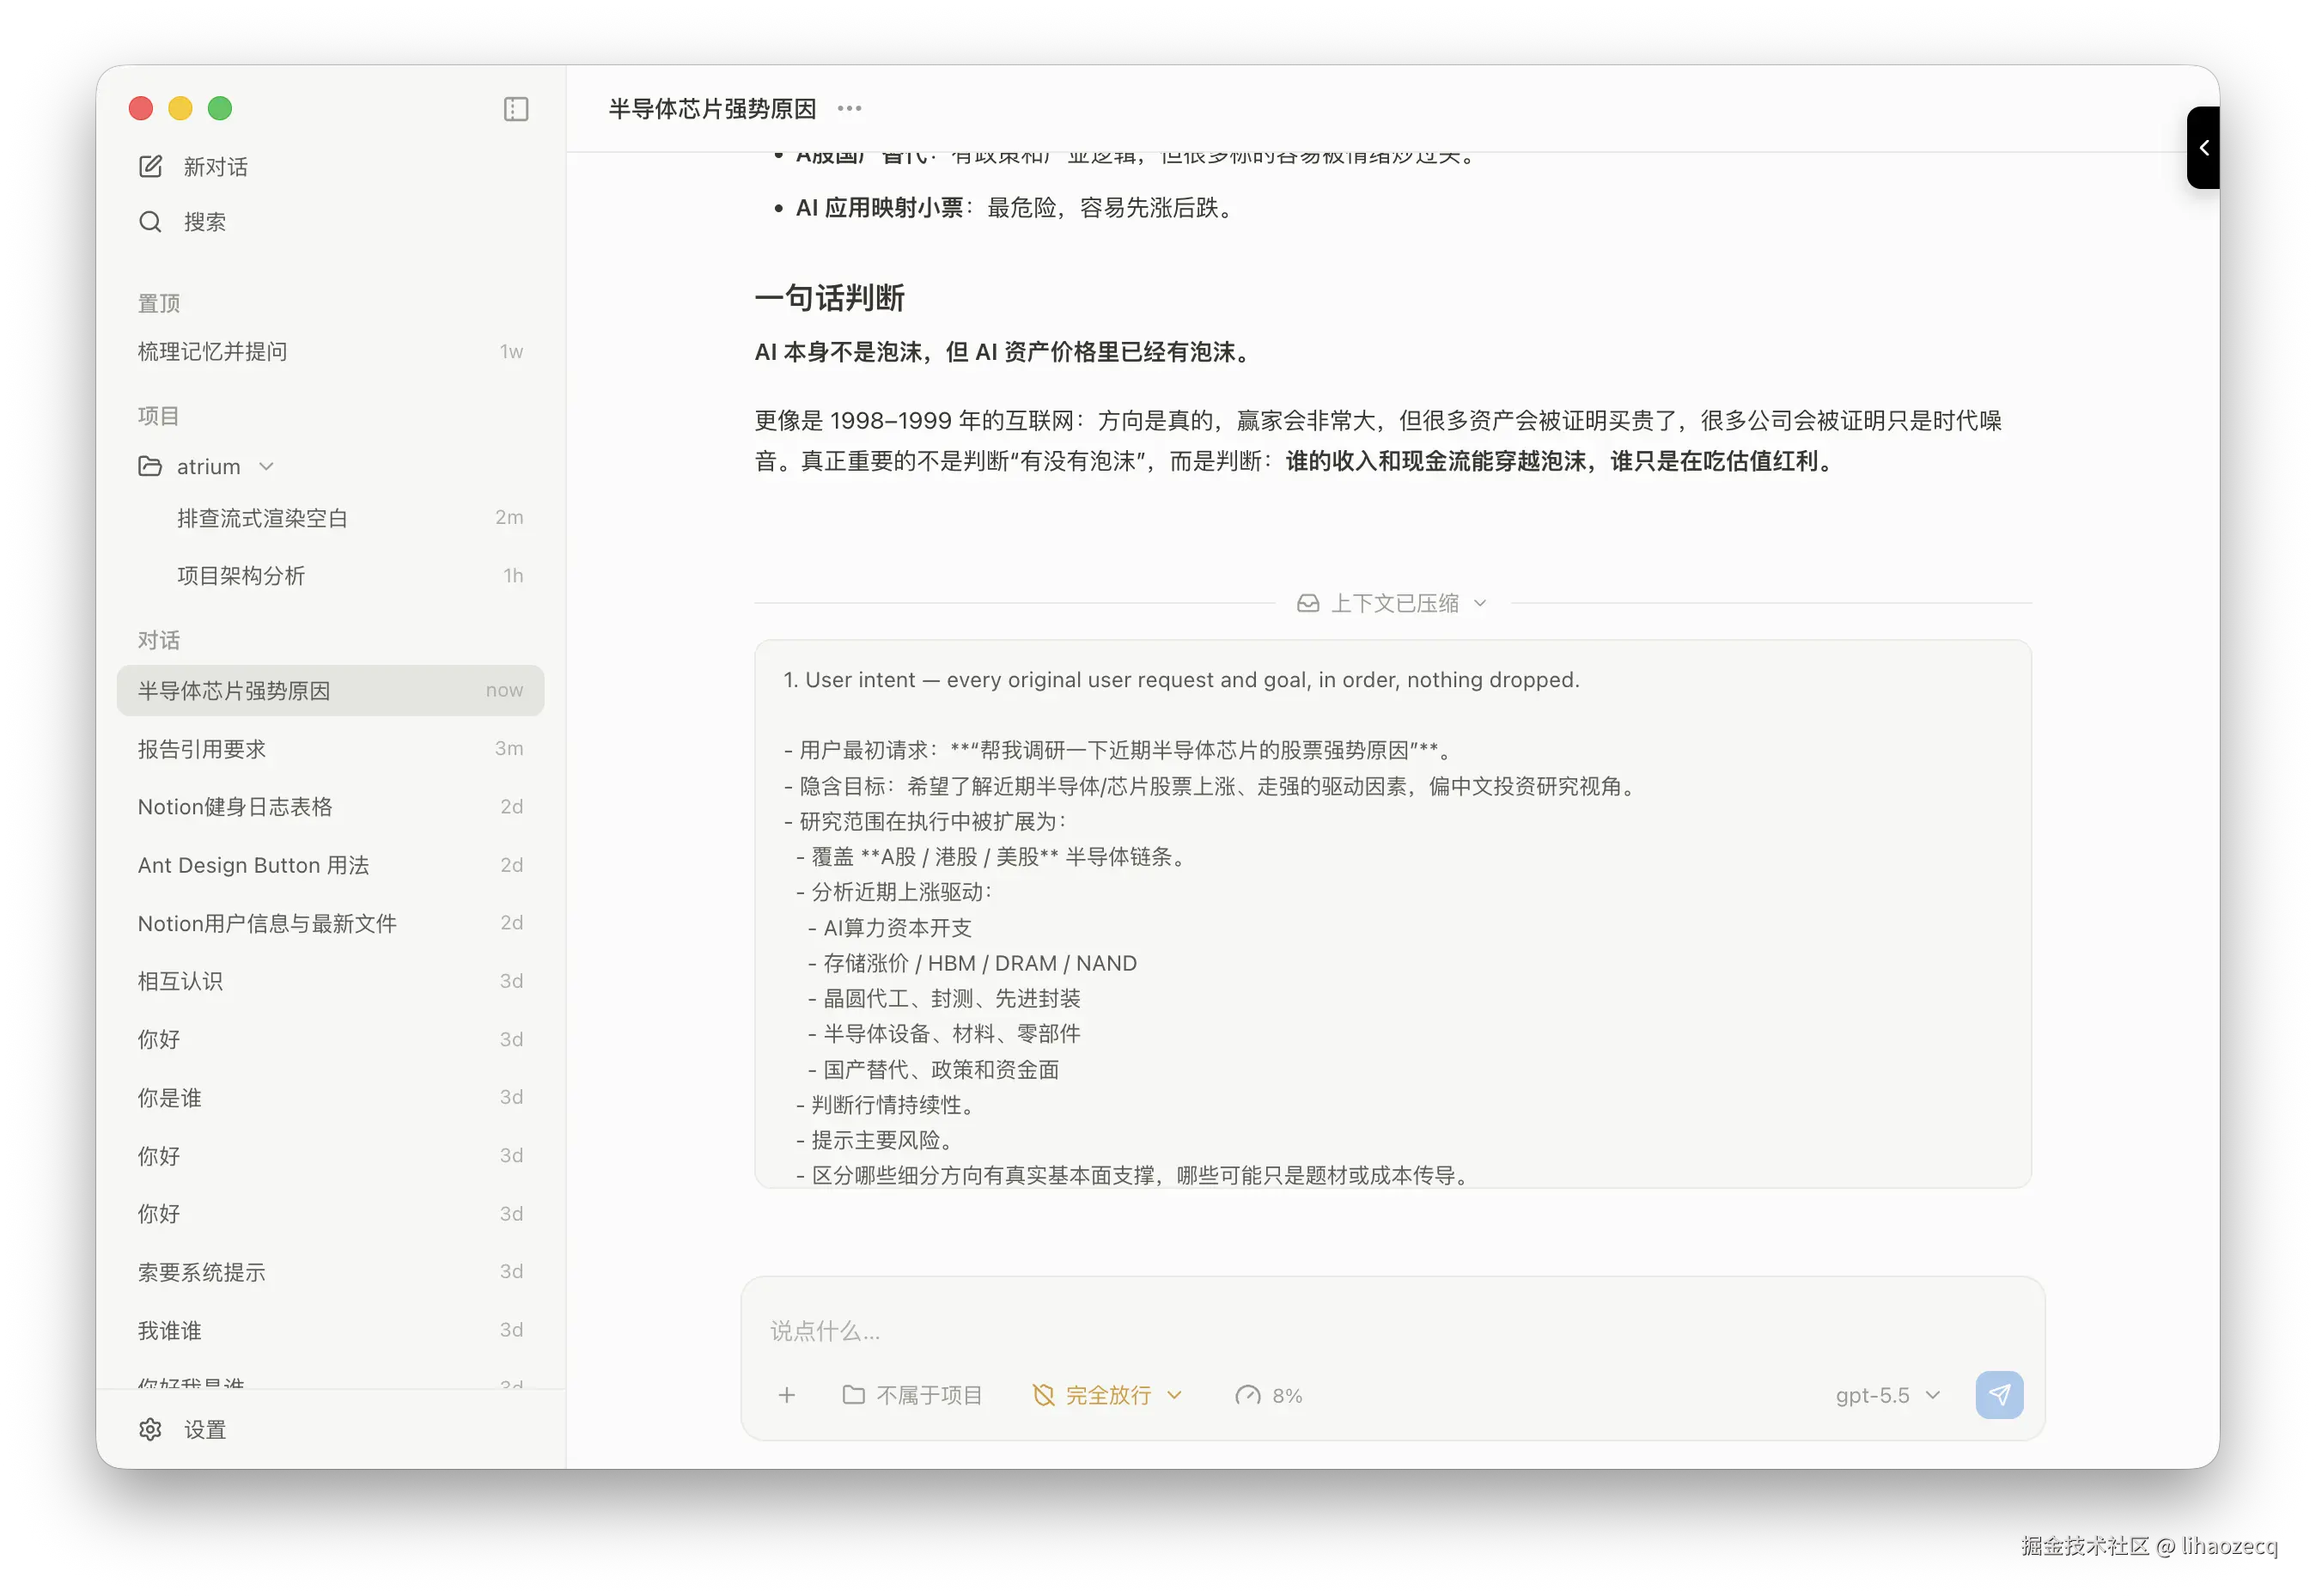Screen dimensions: 2316x1596
Task: Click the permission shield icon
Action: point(1043,1395)
